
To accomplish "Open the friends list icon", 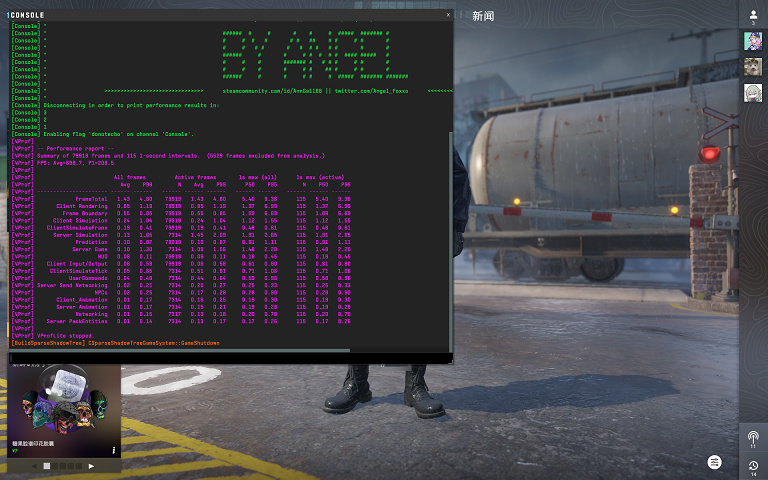I will point(753,16).
